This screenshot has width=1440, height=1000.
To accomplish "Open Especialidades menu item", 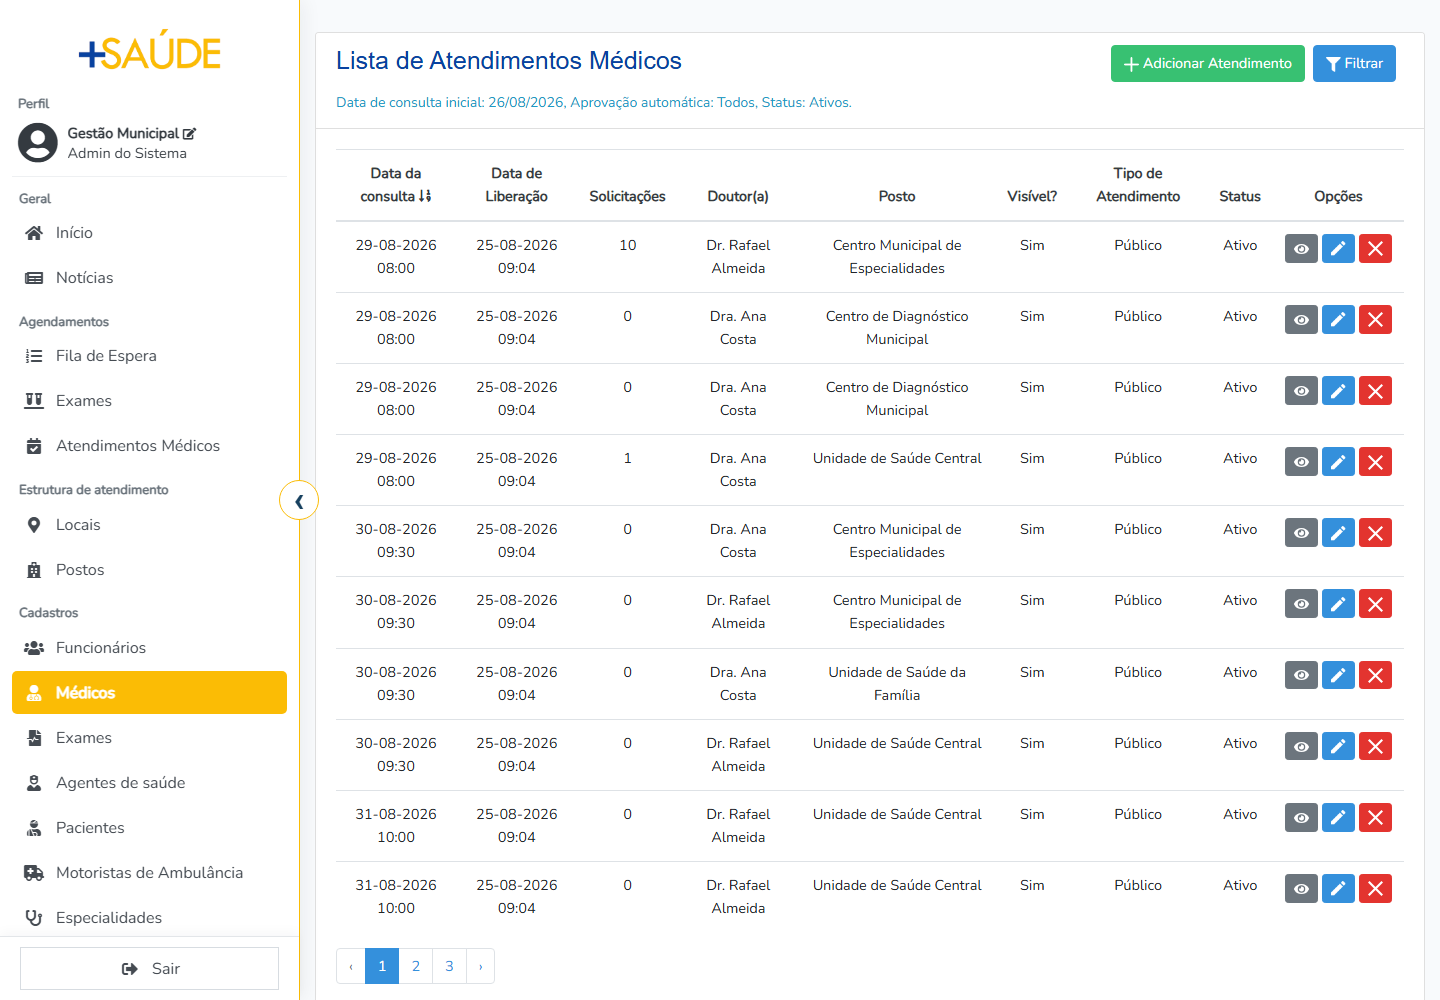I will (x=149, y=918).
